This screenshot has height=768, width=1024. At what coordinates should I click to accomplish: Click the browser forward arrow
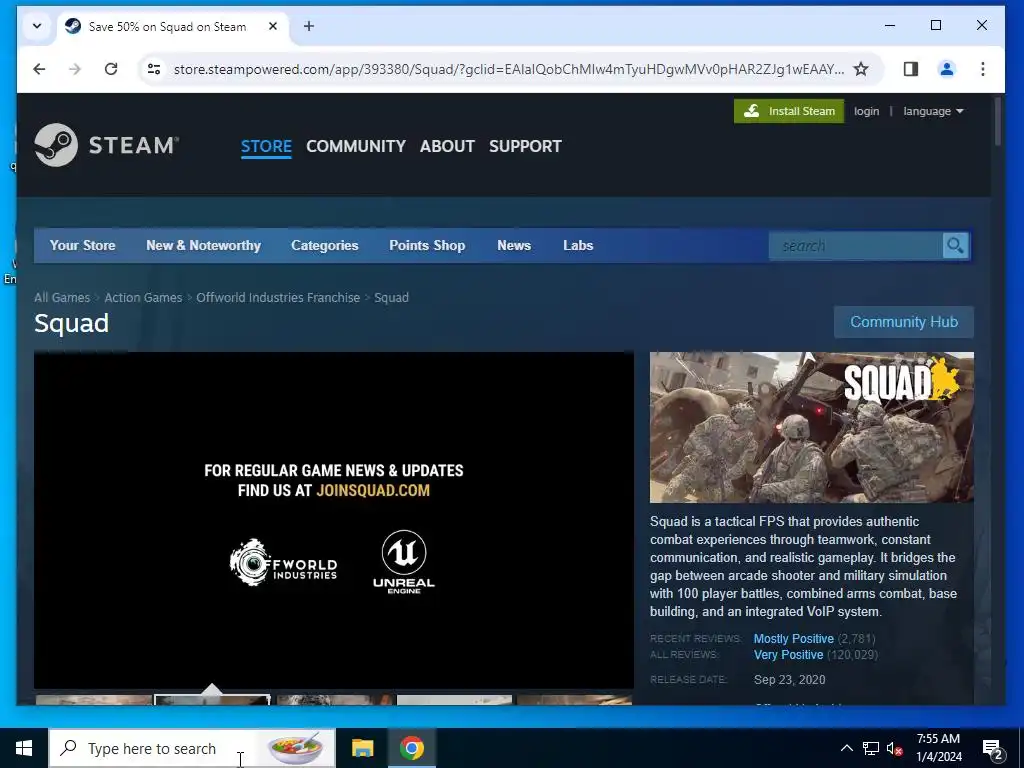[75, 69]
